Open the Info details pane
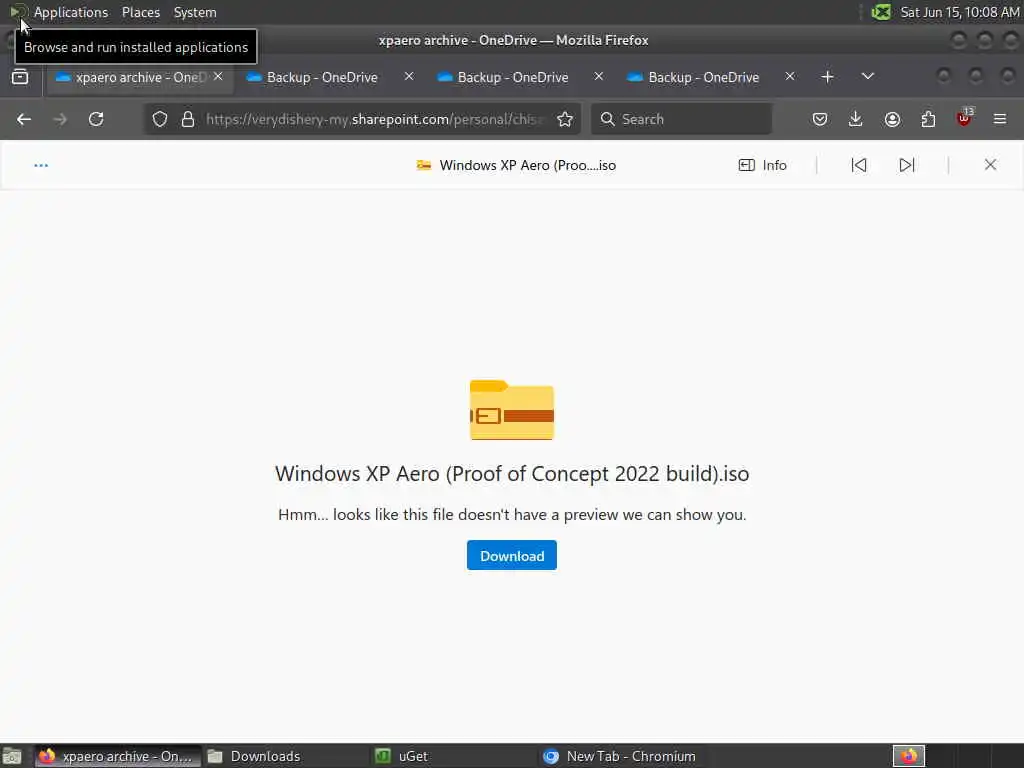Viewport: 1024px width, 768px height. pyautogui.click(x=762, y=165)
